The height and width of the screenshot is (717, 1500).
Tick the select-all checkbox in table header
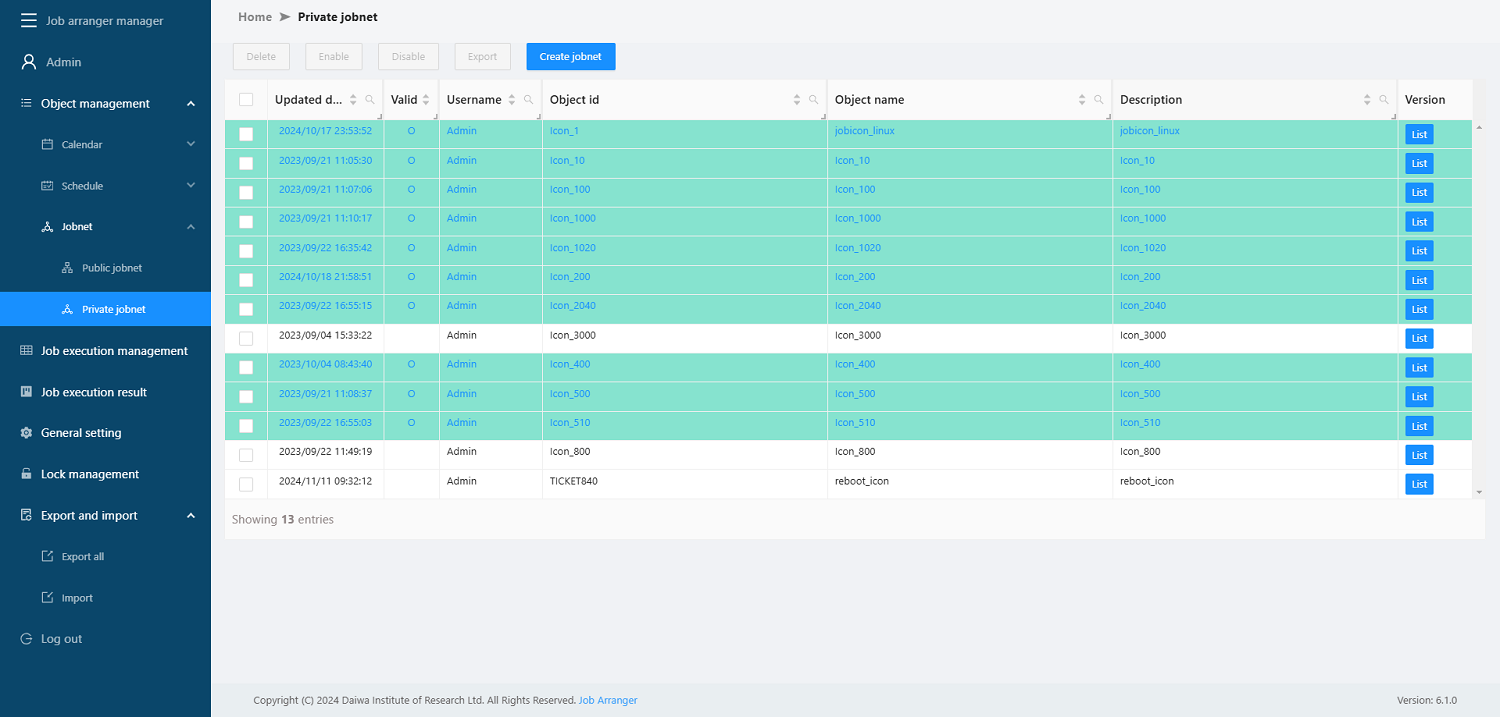pyautogui.click(x=246, y=100)
